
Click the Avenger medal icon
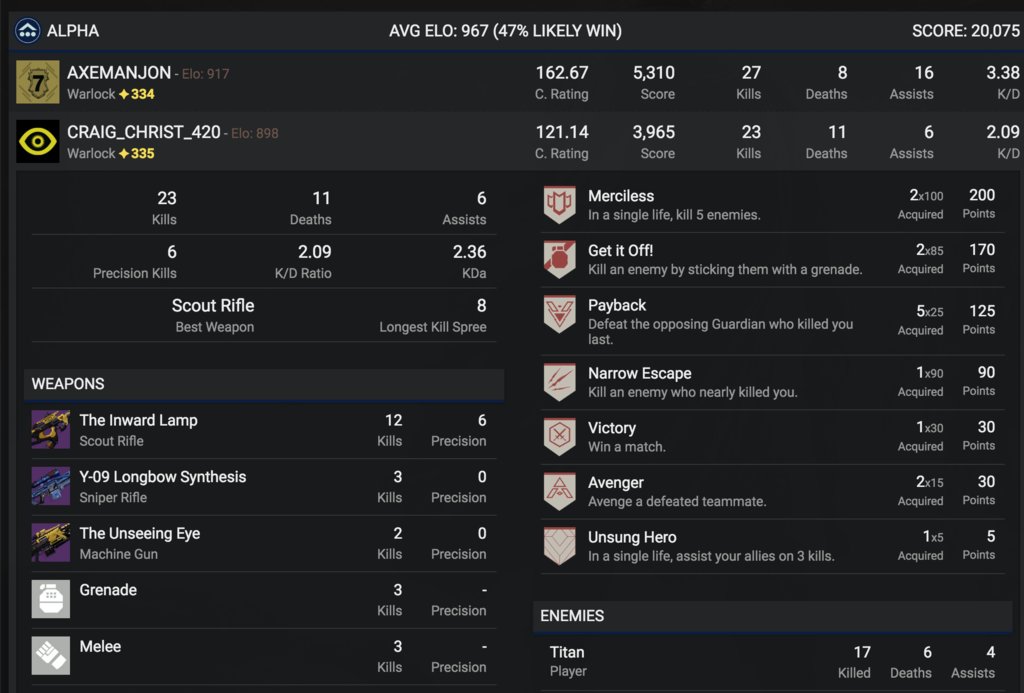pos(560,492)
